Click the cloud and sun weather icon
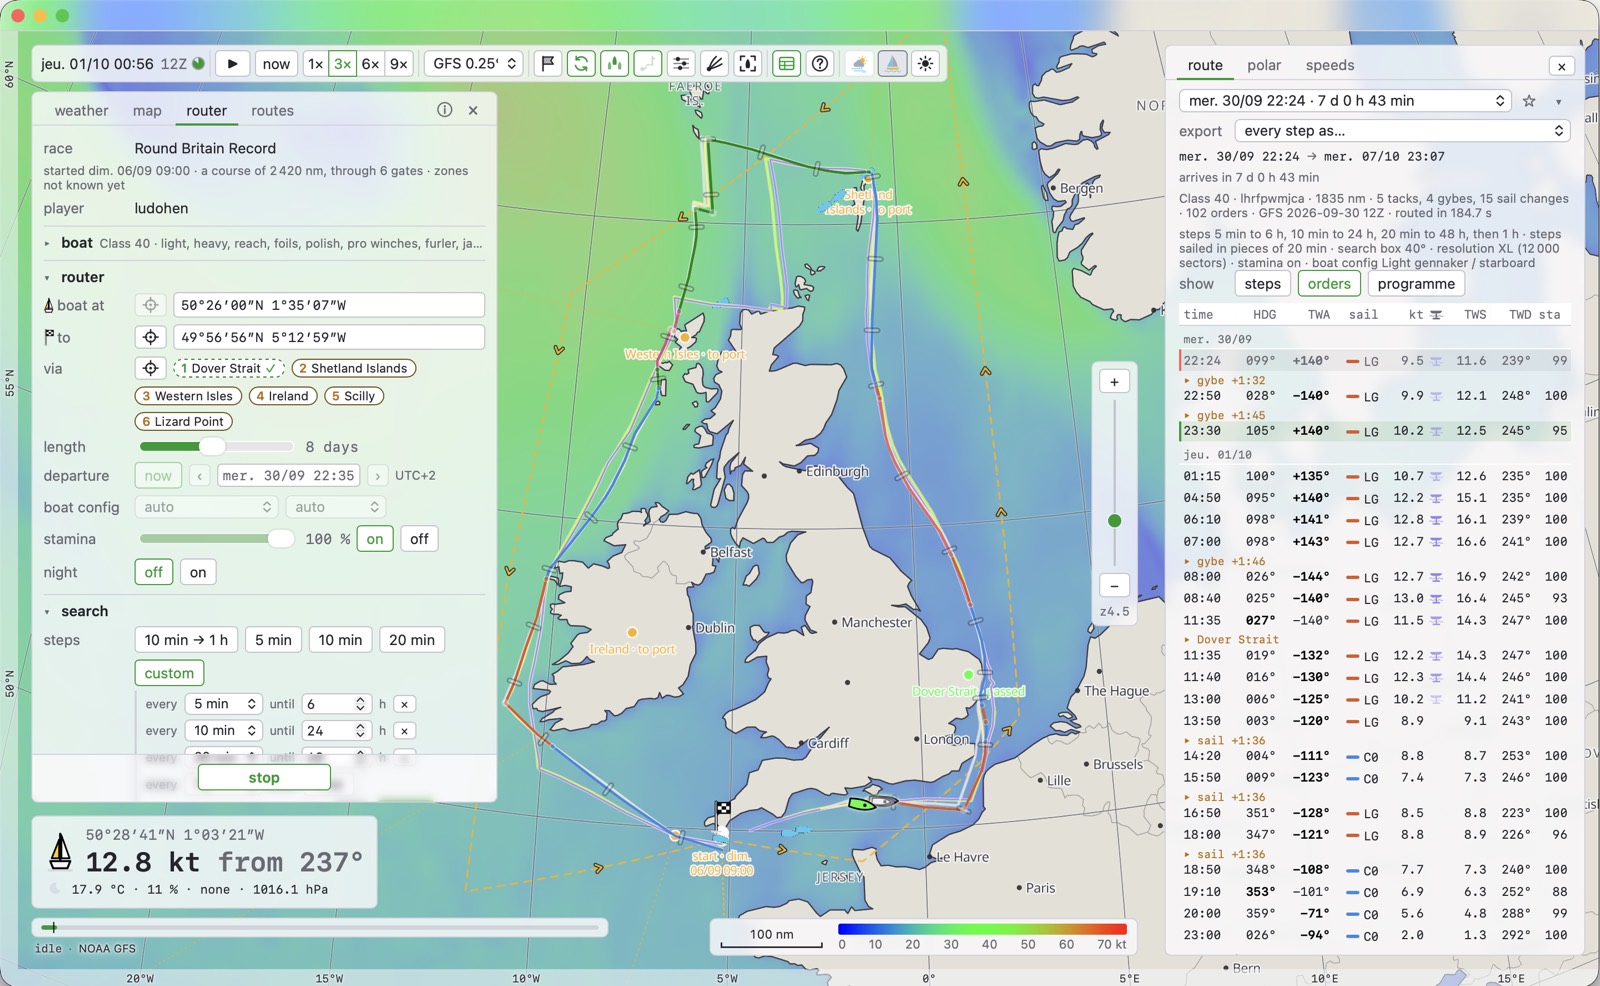Image resolution: width=1600 pixels, height=986 pixels. [859, 64]
